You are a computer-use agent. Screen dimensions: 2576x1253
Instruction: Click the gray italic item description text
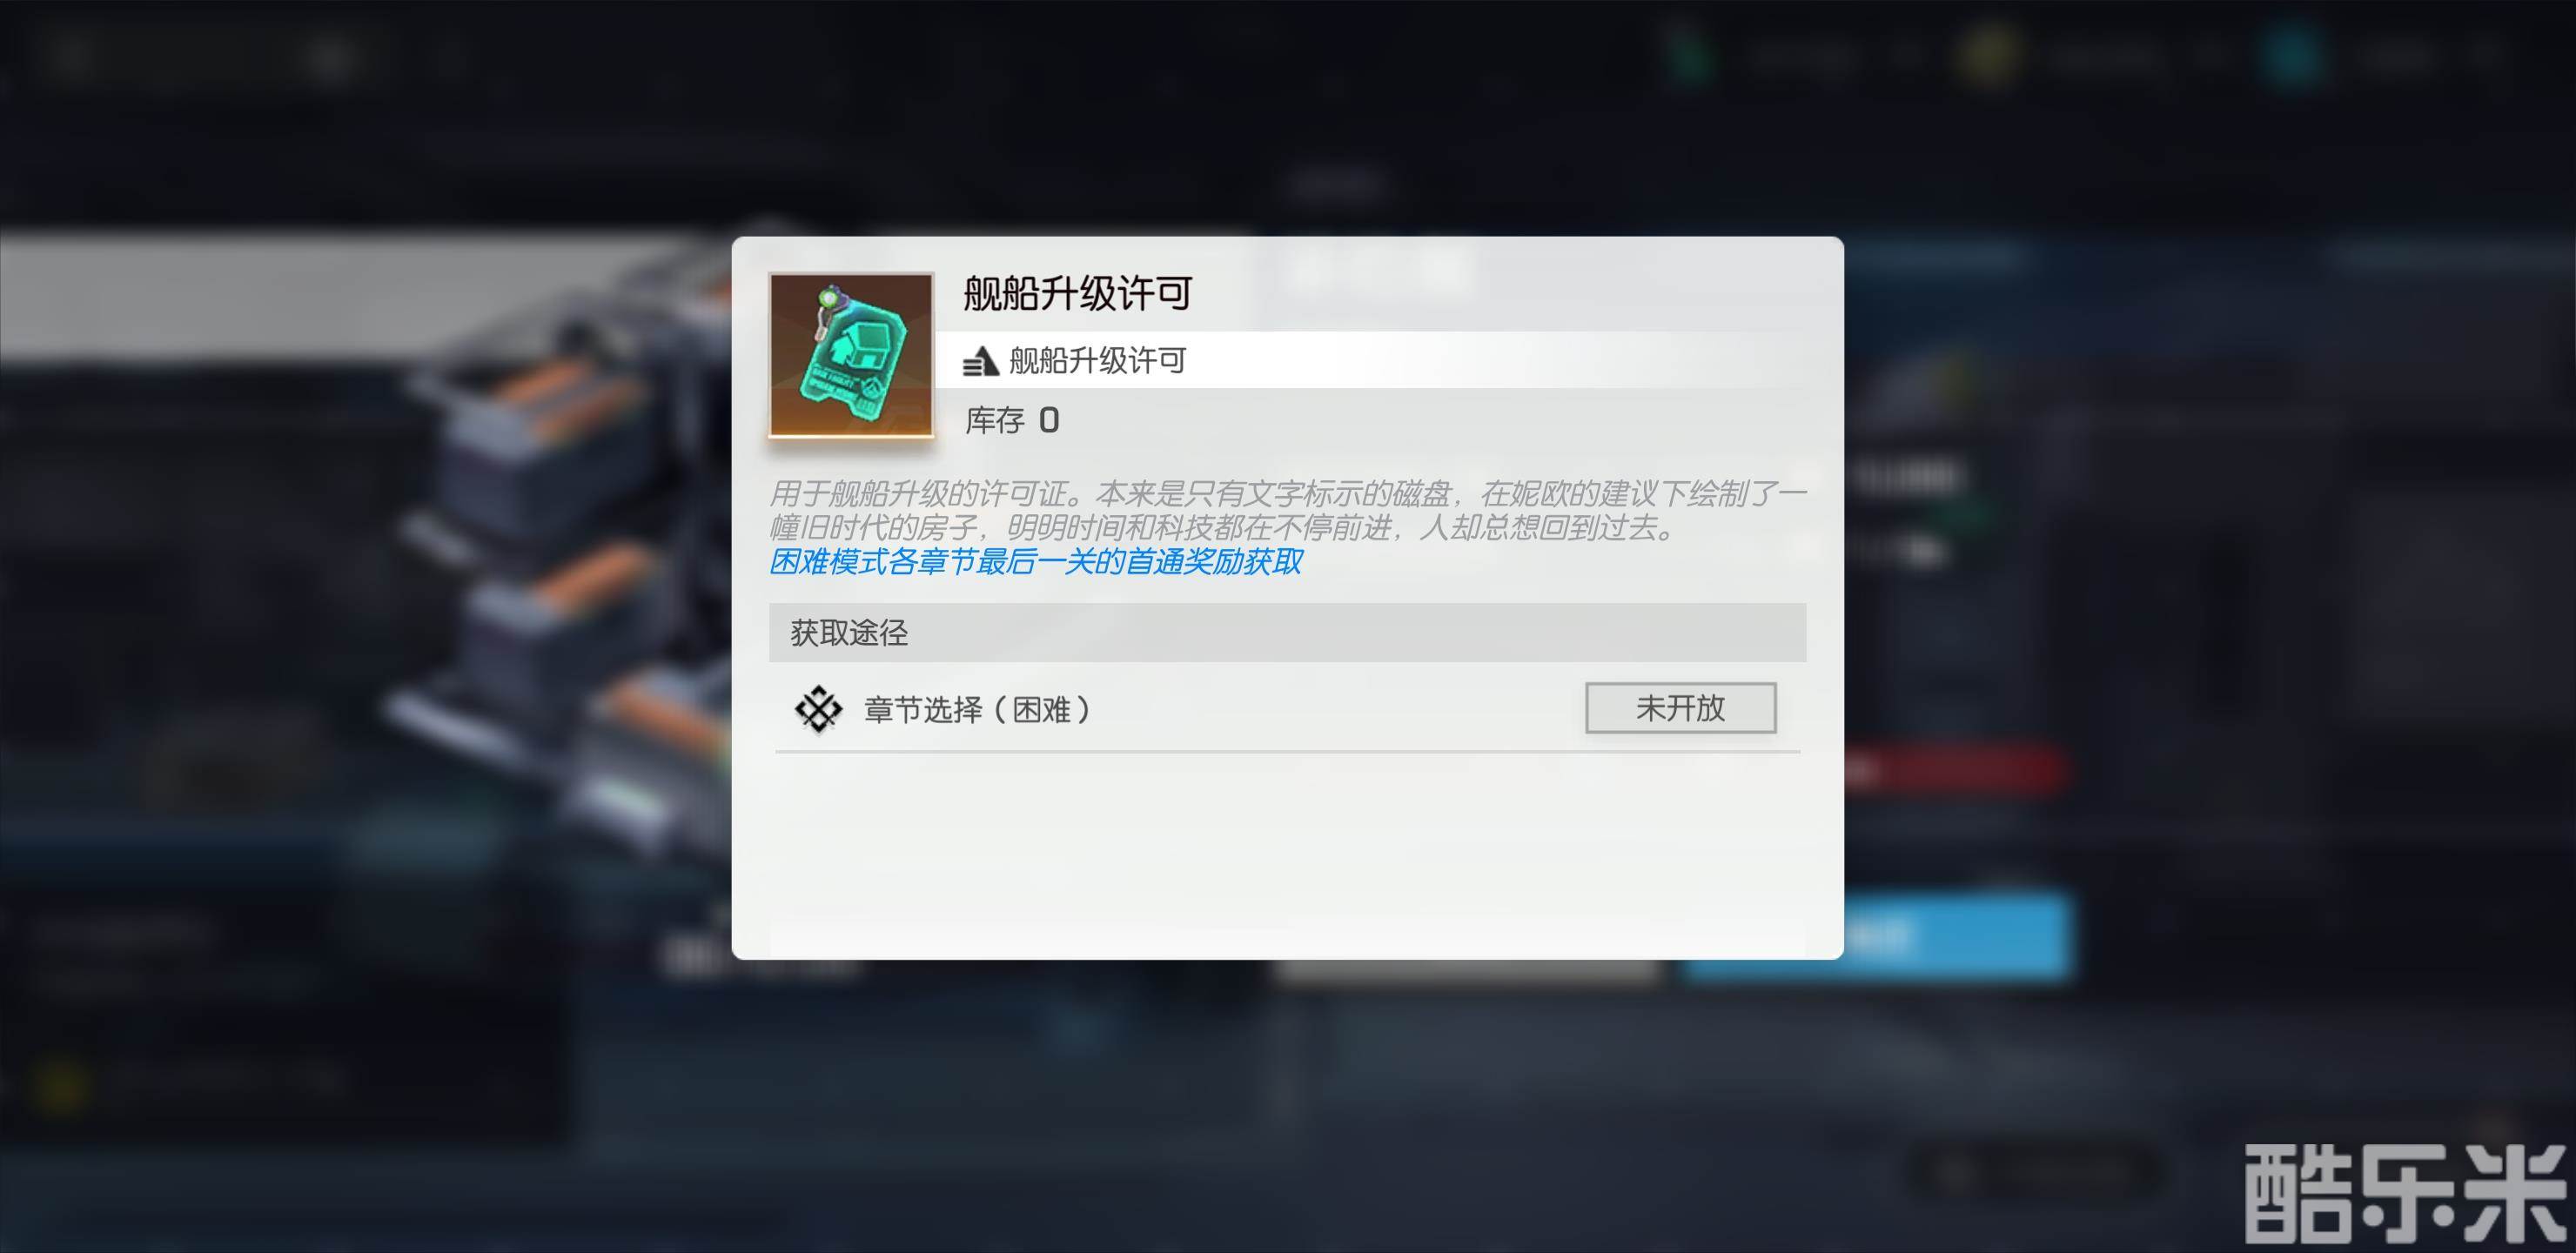1287,510
